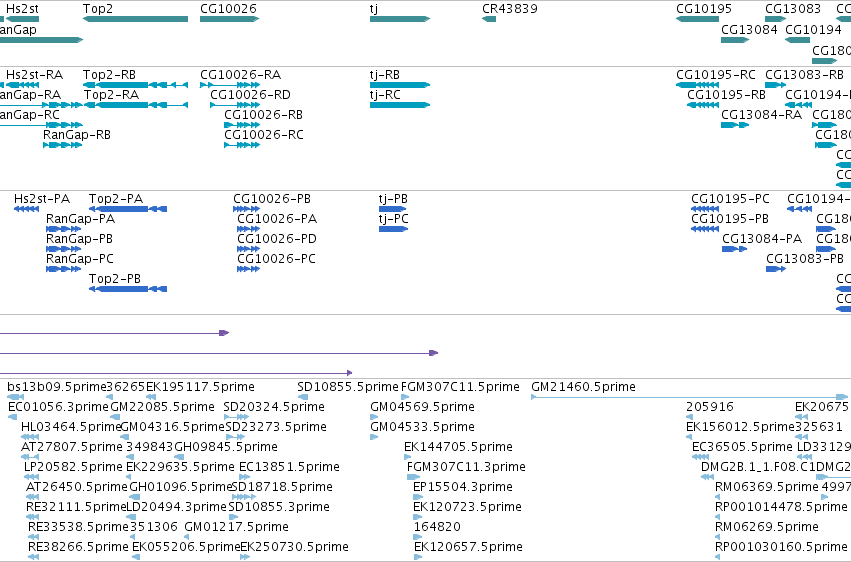The width and height of the screenshot is (851, 562).
Task: Select the RanGap-PA protein label
Action: coord(80,219)
